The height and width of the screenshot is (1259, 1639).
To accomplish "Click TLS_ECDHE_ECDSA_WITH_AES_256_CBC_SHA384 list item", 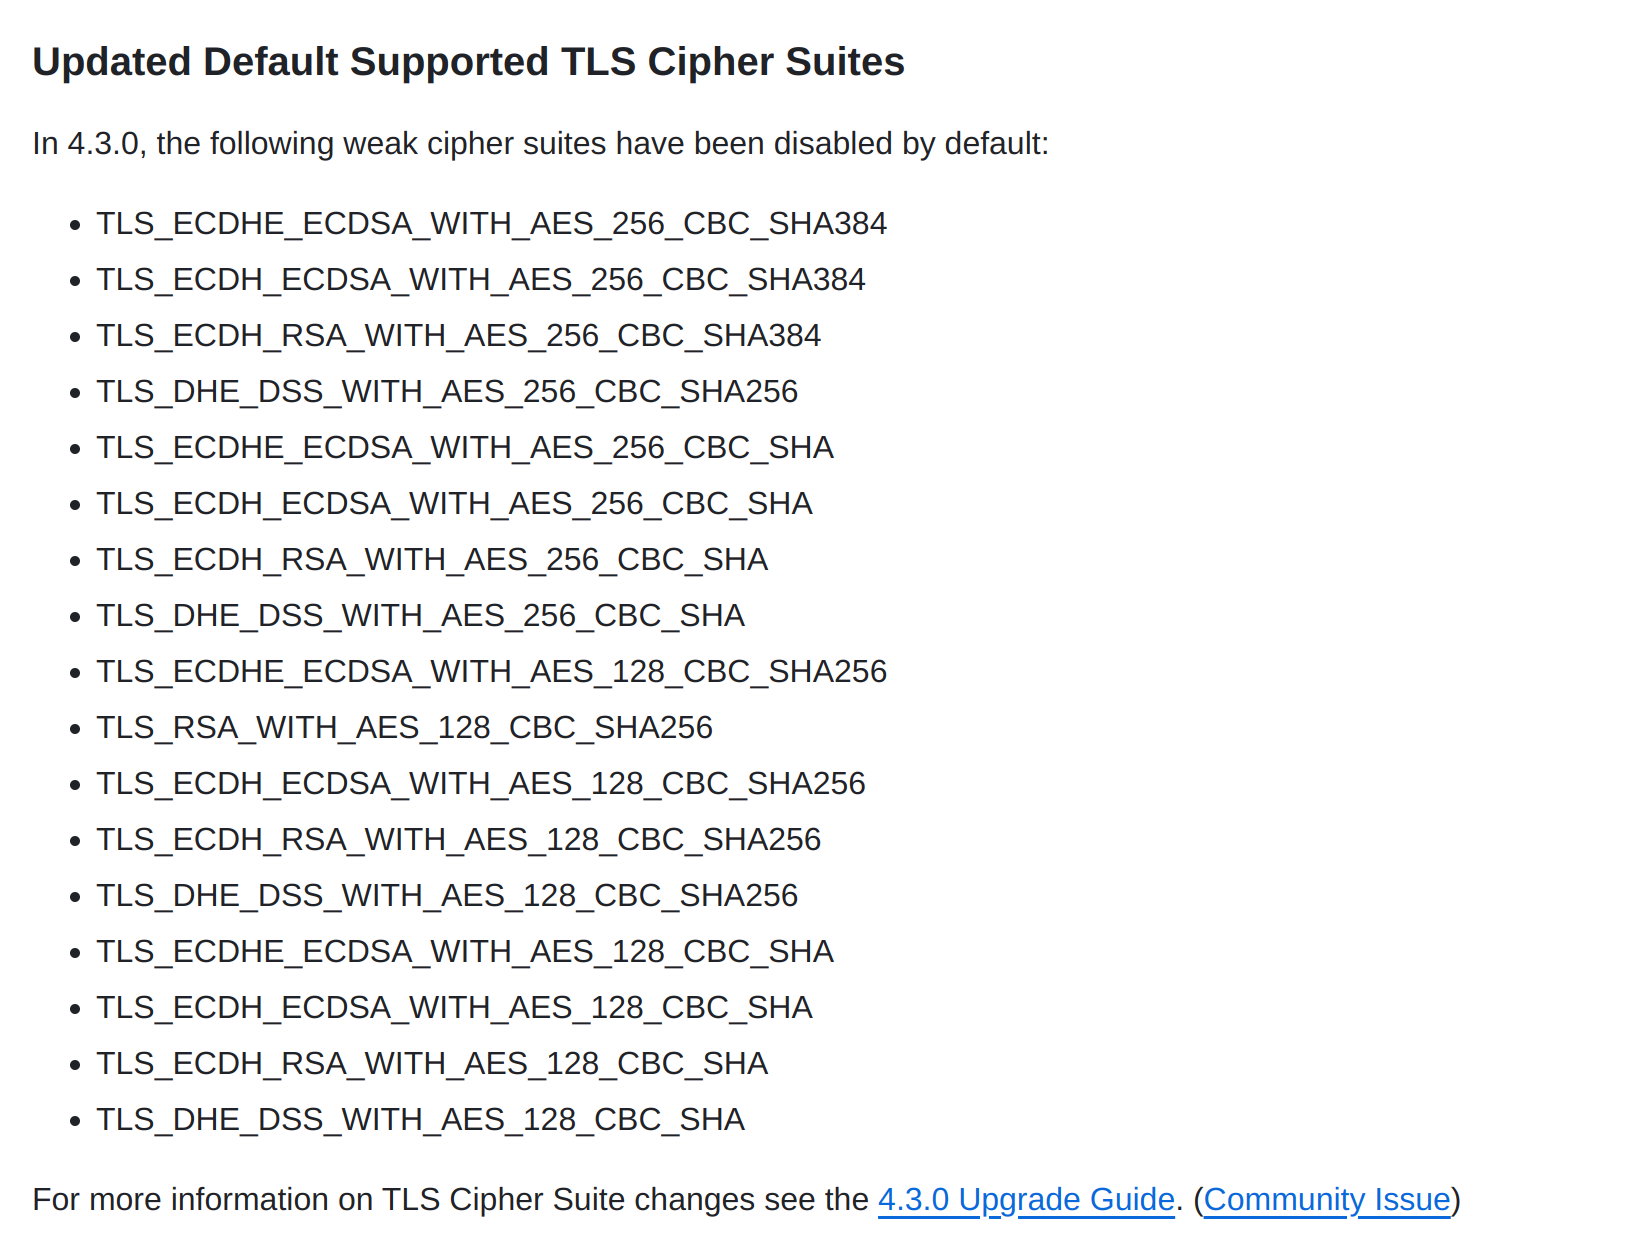I will 491,224.
